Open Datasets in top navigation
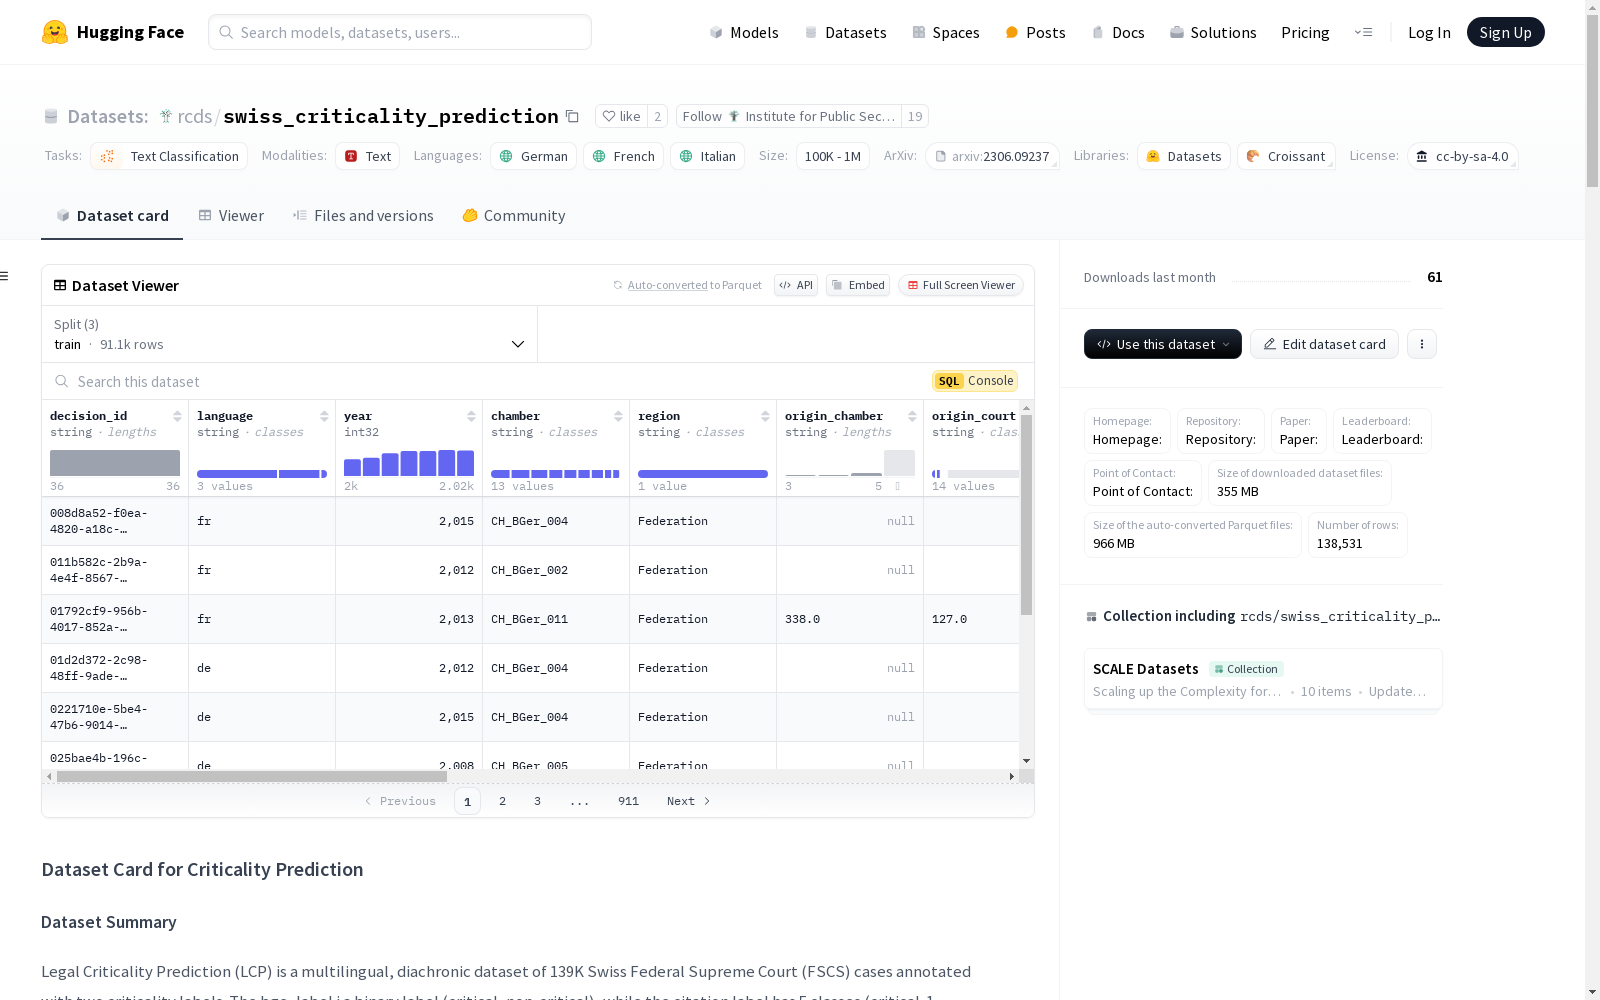 pyautogui.click(x=846, y=32)
